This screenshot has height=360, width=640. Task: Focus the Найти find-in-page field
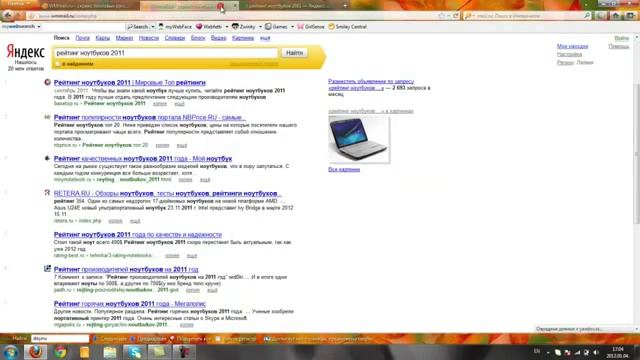(x=60, y=338)
